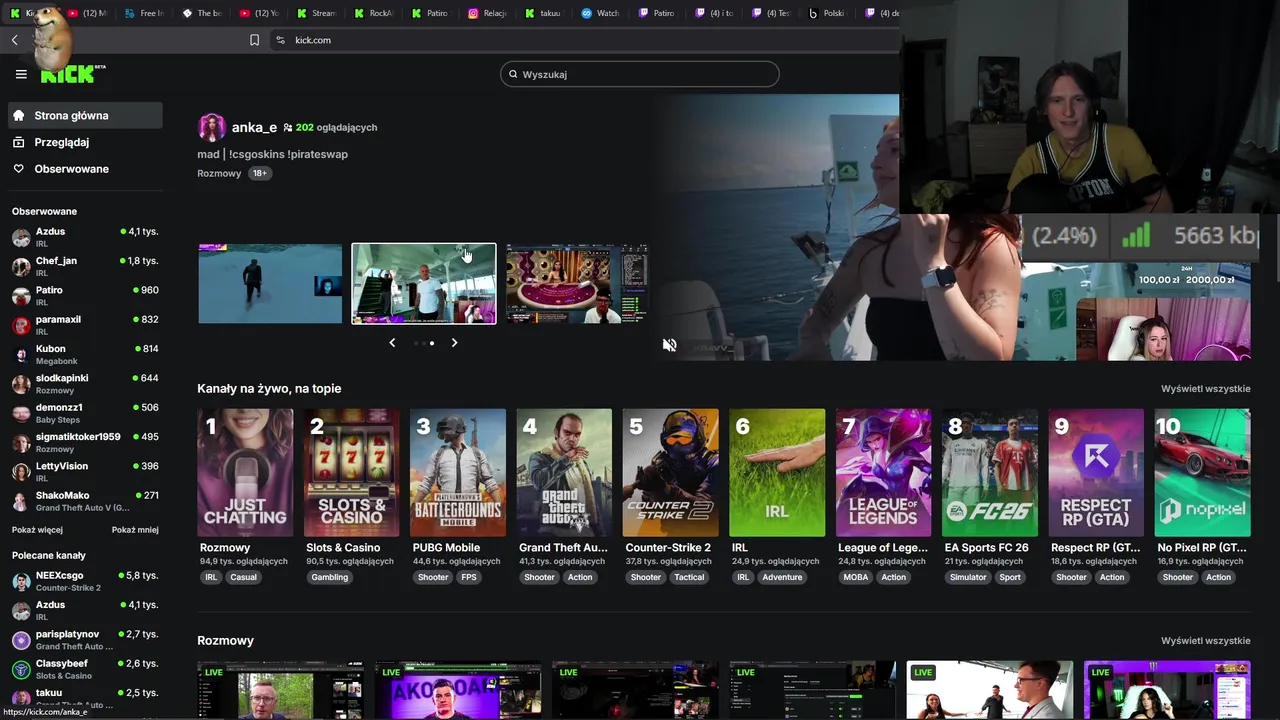Open IRL category card
Viewport: 1280px width, 720px height.
point(777,472)
